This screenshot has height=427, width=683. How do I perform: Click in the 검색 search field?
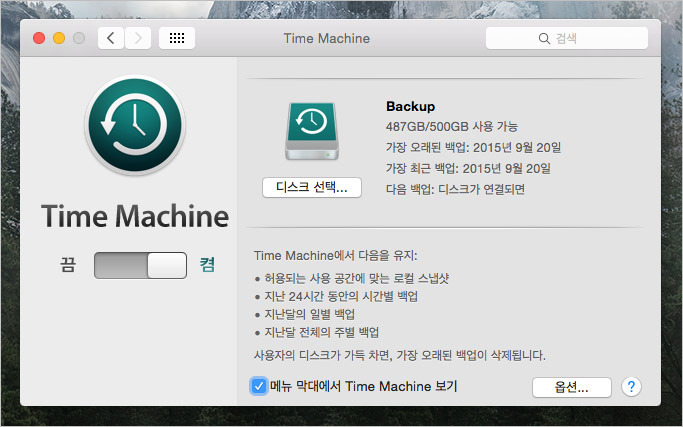click(567, 38)
